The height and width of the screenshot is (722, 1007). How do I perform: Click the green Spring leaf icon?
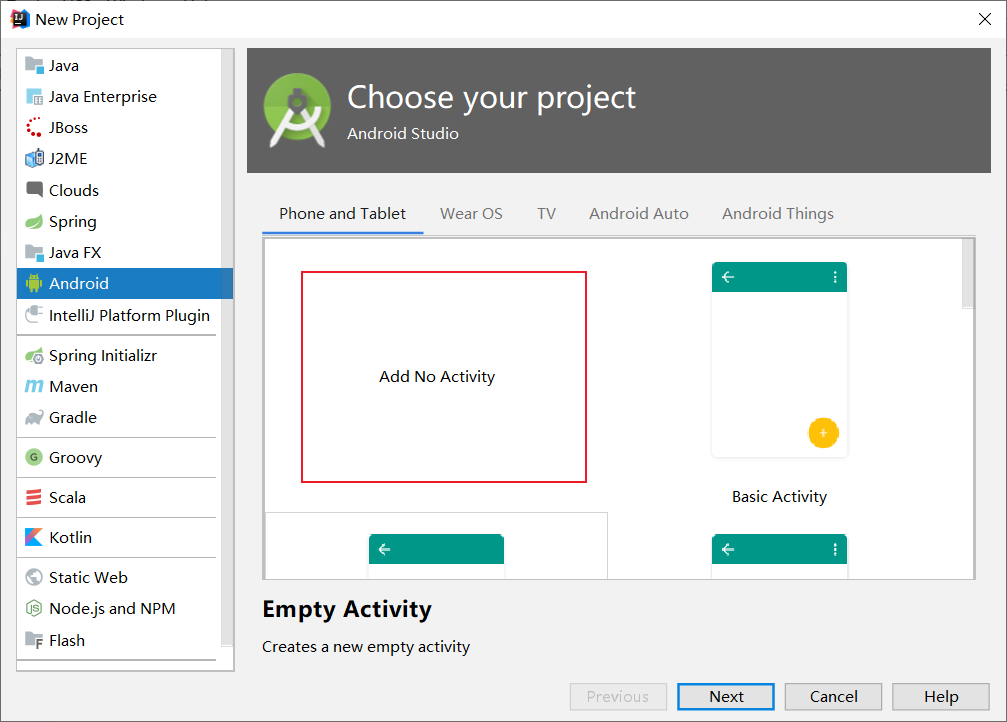[34, 222]
